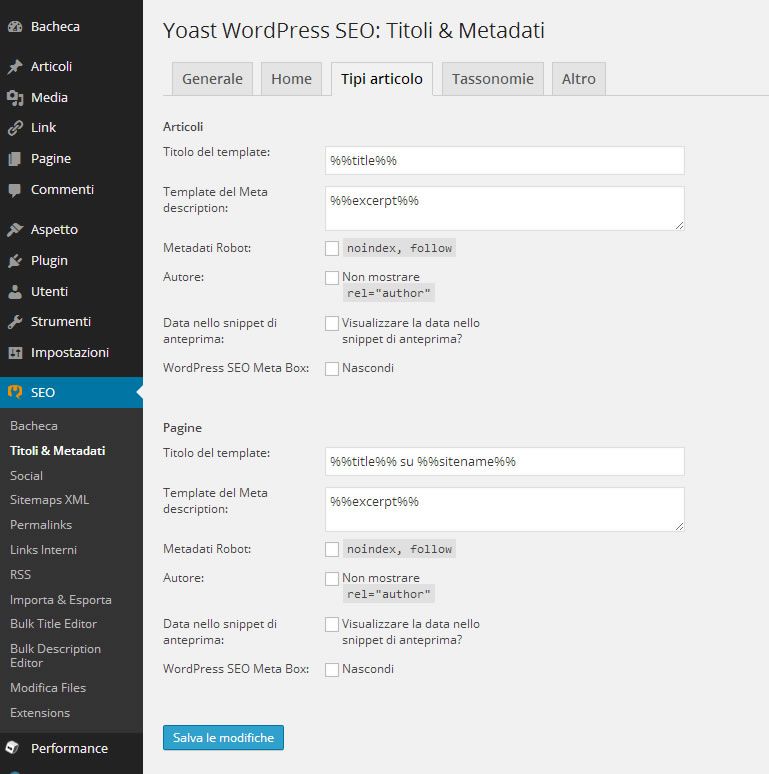Click Articoli meta description textarea
The width and height of the screenshot is (769, 774).
tap(504, 208)
